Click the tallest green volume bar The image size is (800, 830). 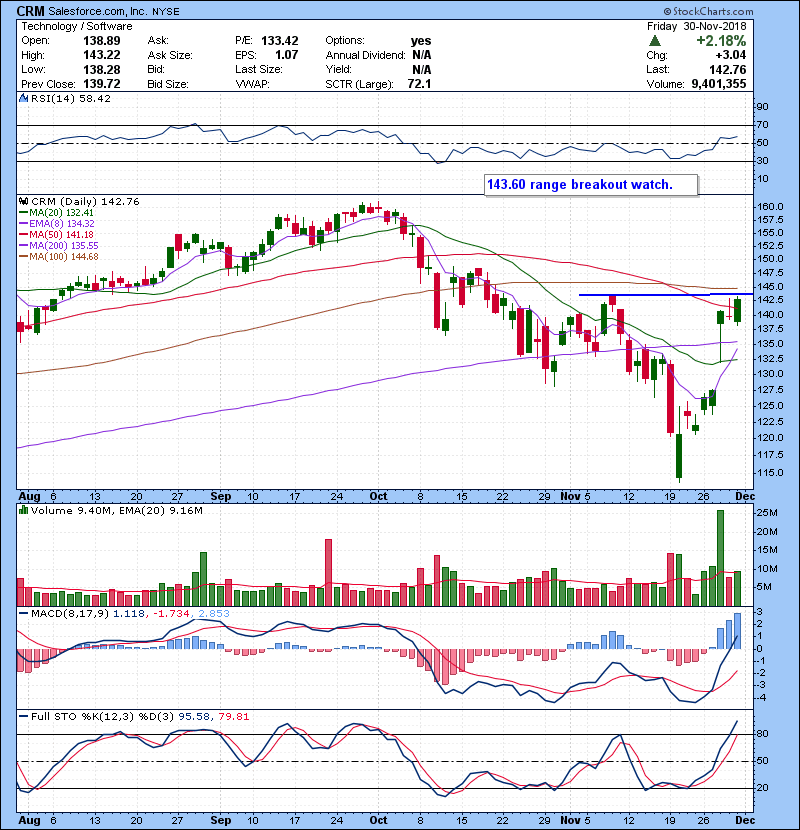720,558
